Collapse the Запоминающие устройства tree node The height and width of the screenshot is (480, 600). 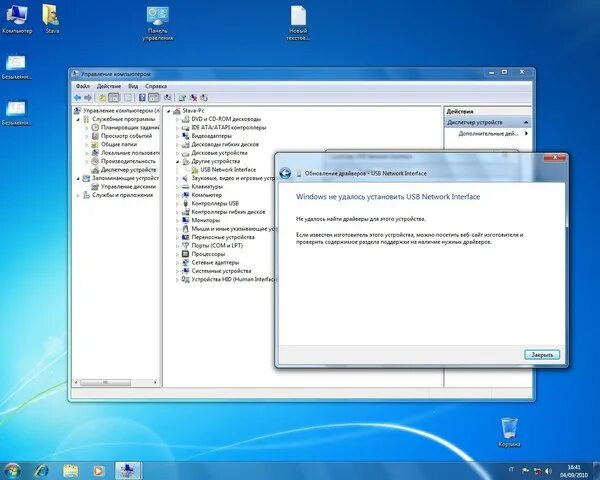pyautogui.click(x=78, y=178)
